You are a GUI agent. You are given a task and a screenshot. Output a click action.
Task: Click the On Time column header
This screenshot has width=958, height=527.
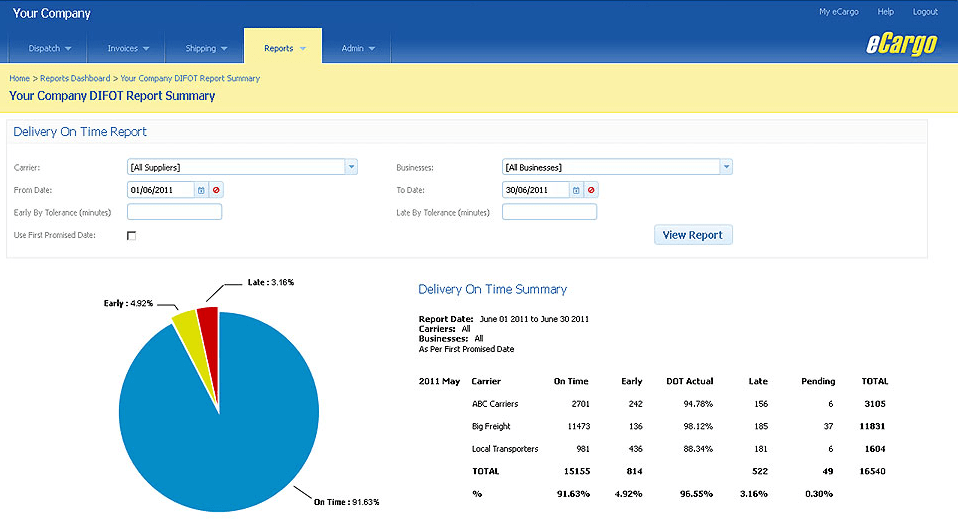click(x=571, y=381)
